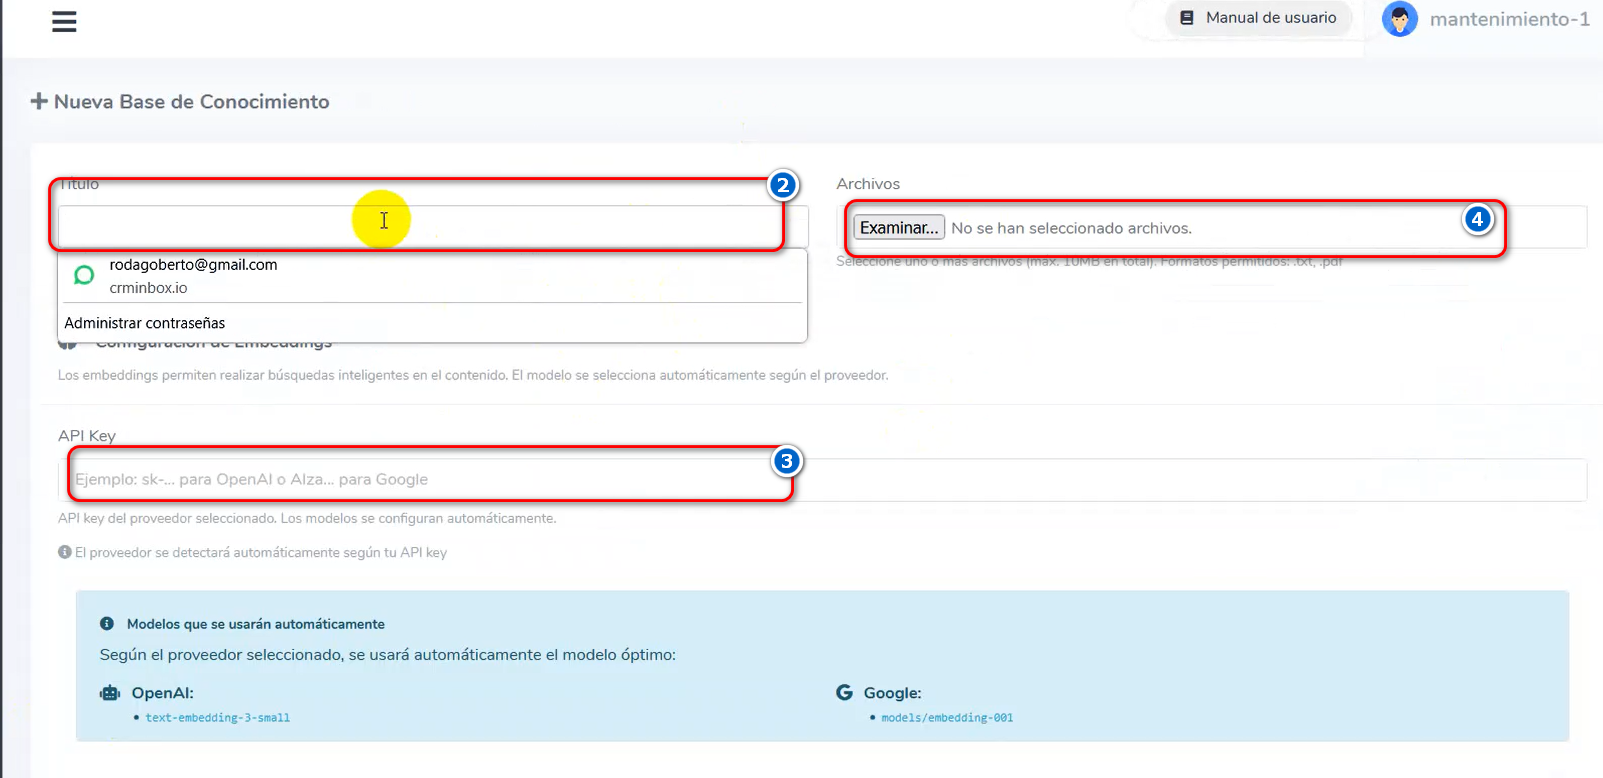Open the hamburger navigation menu

click(x=64, y=22)
